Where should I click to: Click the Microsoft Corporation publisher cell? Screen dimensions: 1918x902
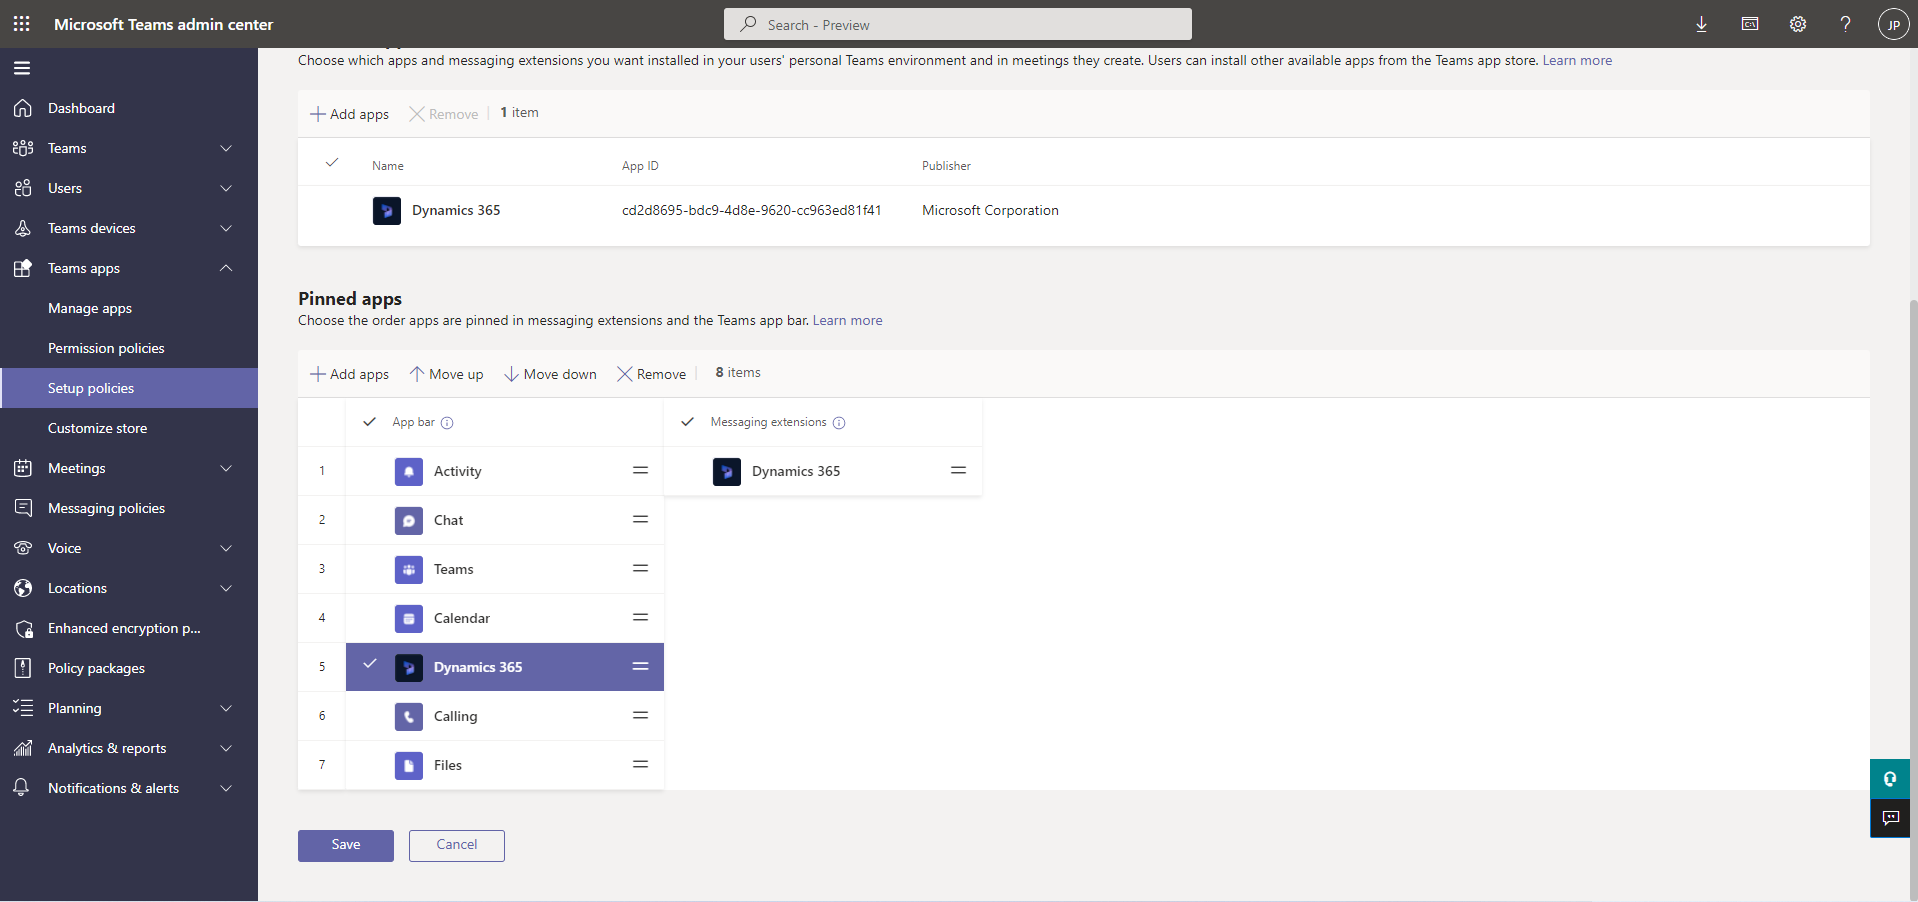[990, 210]
